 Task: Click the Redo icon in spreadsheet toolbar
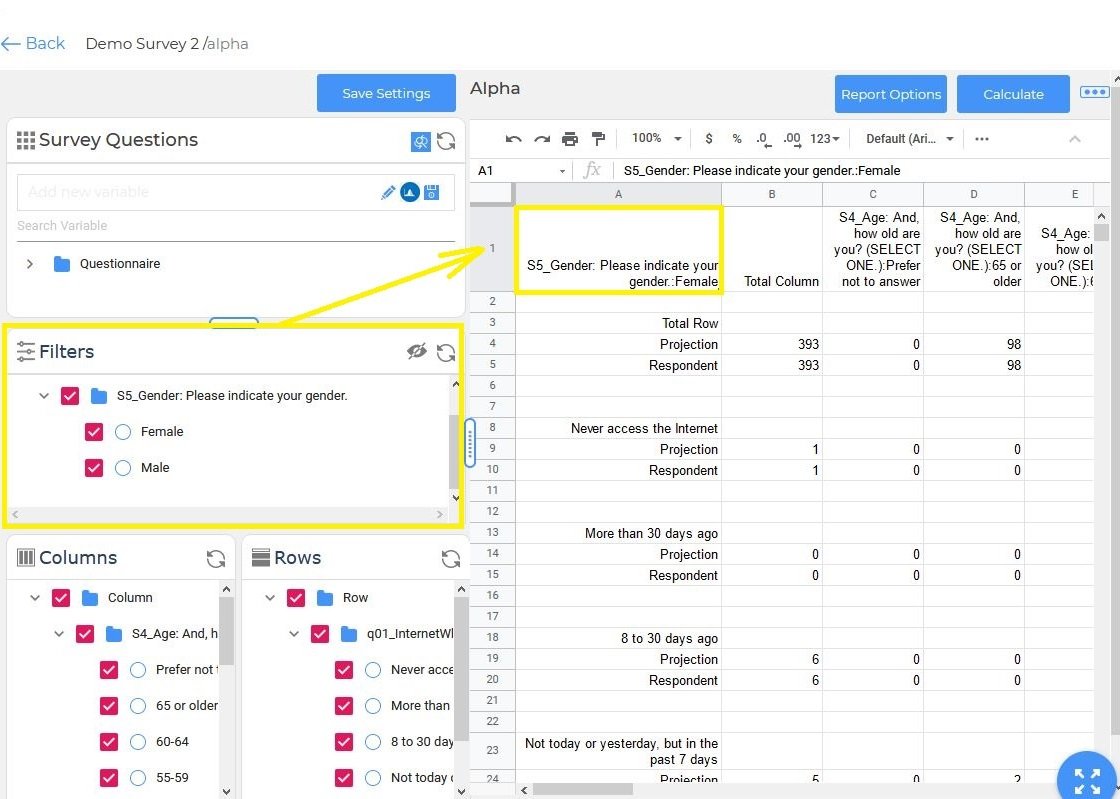tap(542, 139)
